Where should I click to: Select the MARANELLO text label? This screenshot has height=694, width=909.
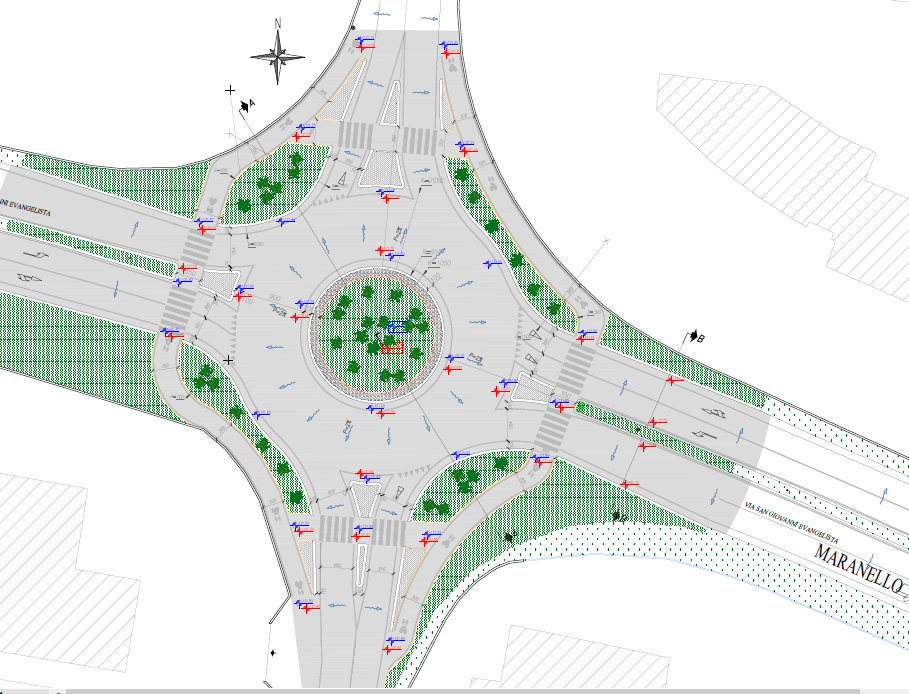click(857, 568)
